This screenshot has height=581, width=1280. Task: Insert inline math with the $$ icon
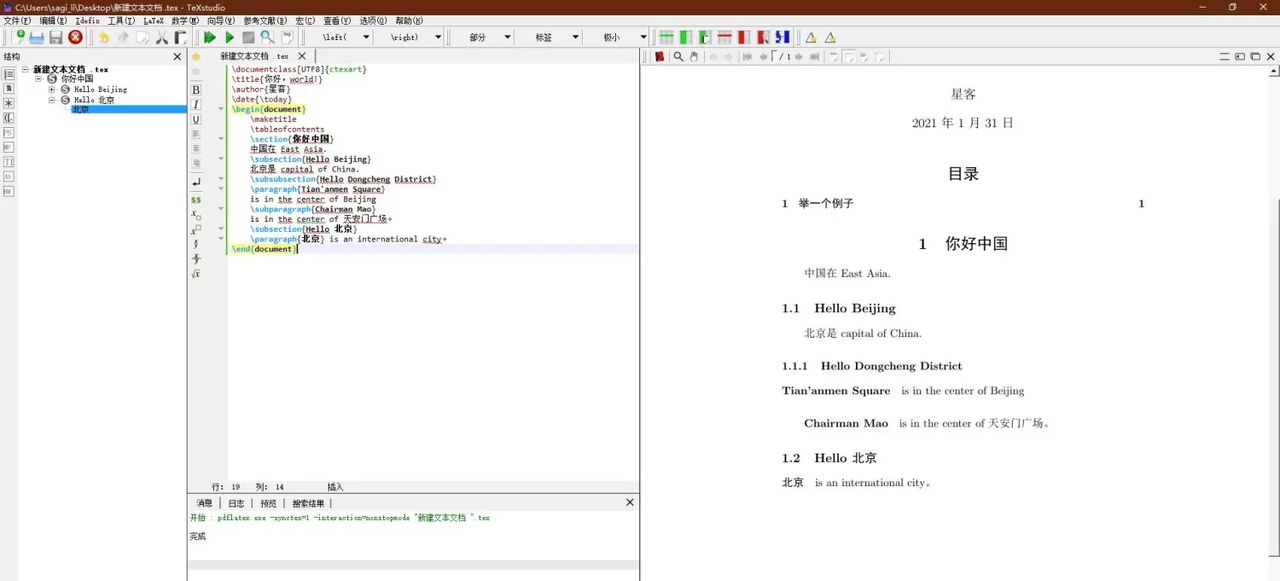pyautogui.click(x=196, y=200)
